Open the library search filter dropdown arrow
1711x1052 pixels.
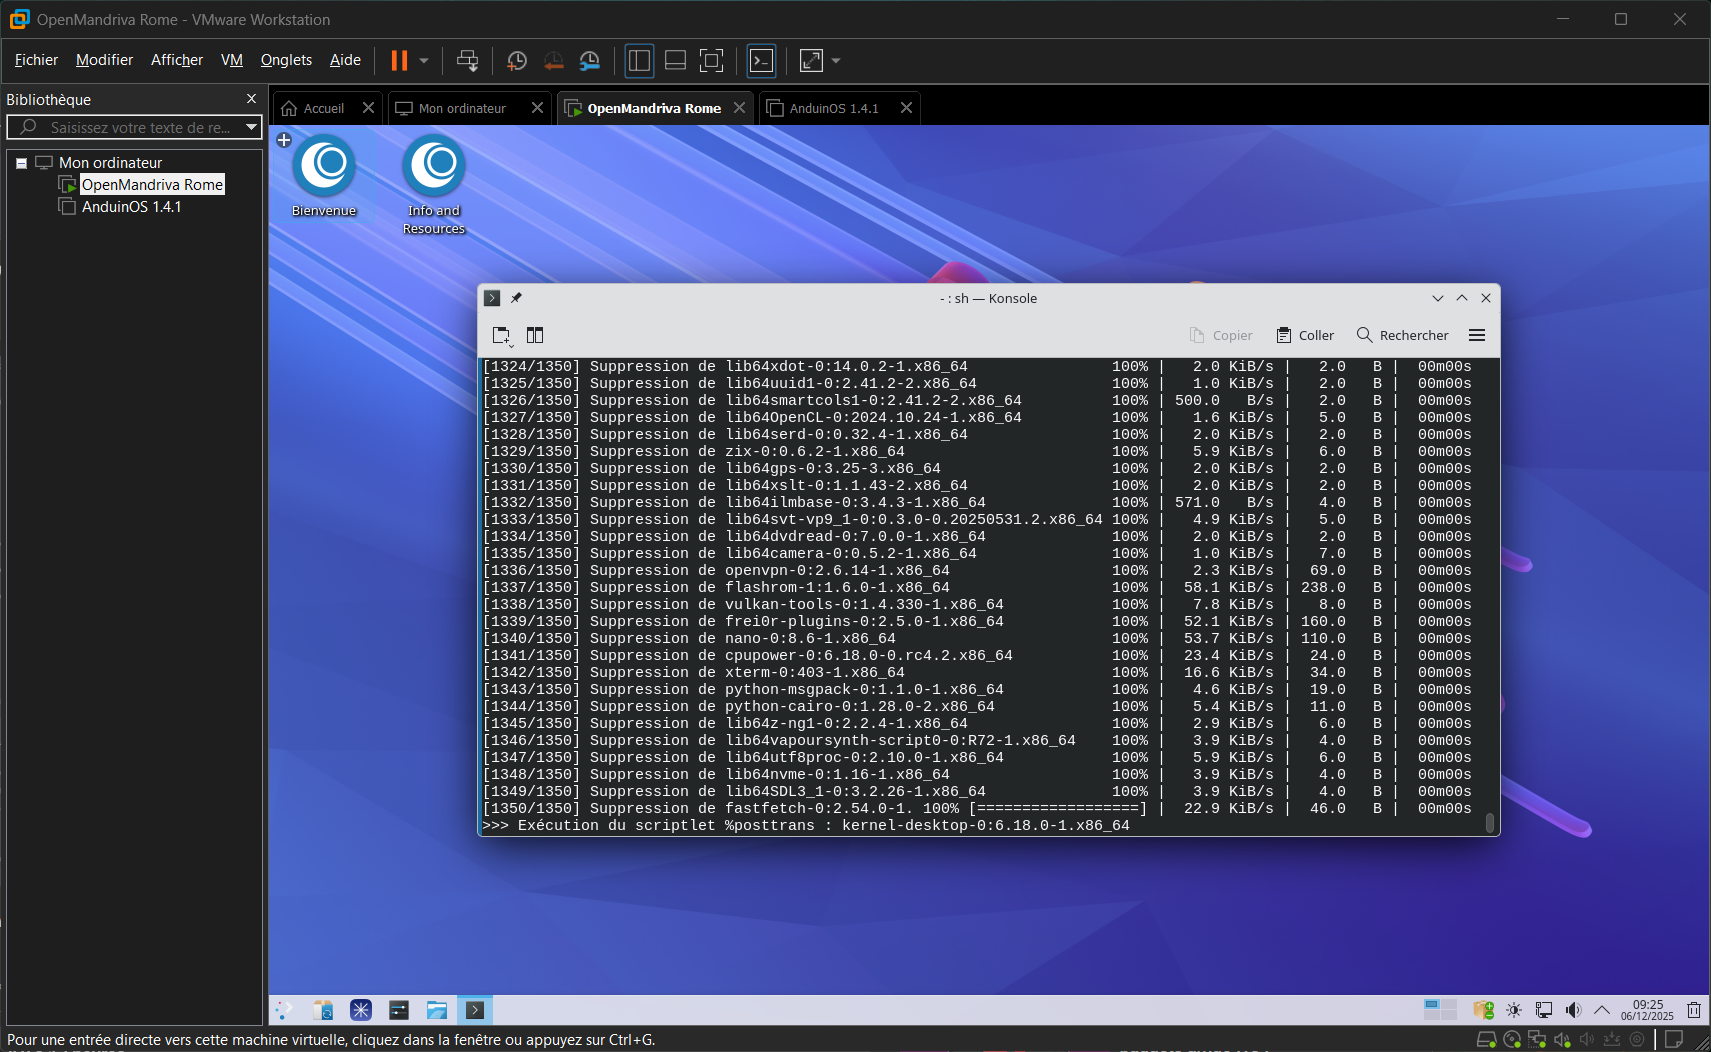point(251,127)
